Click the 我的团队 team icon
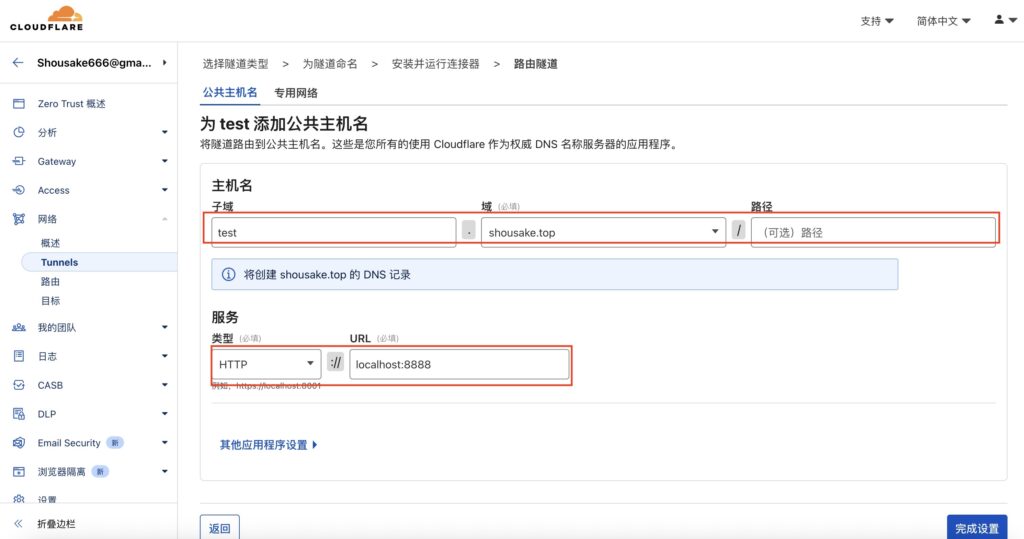This screenshot has height=539, width=1024. (19, 327)
